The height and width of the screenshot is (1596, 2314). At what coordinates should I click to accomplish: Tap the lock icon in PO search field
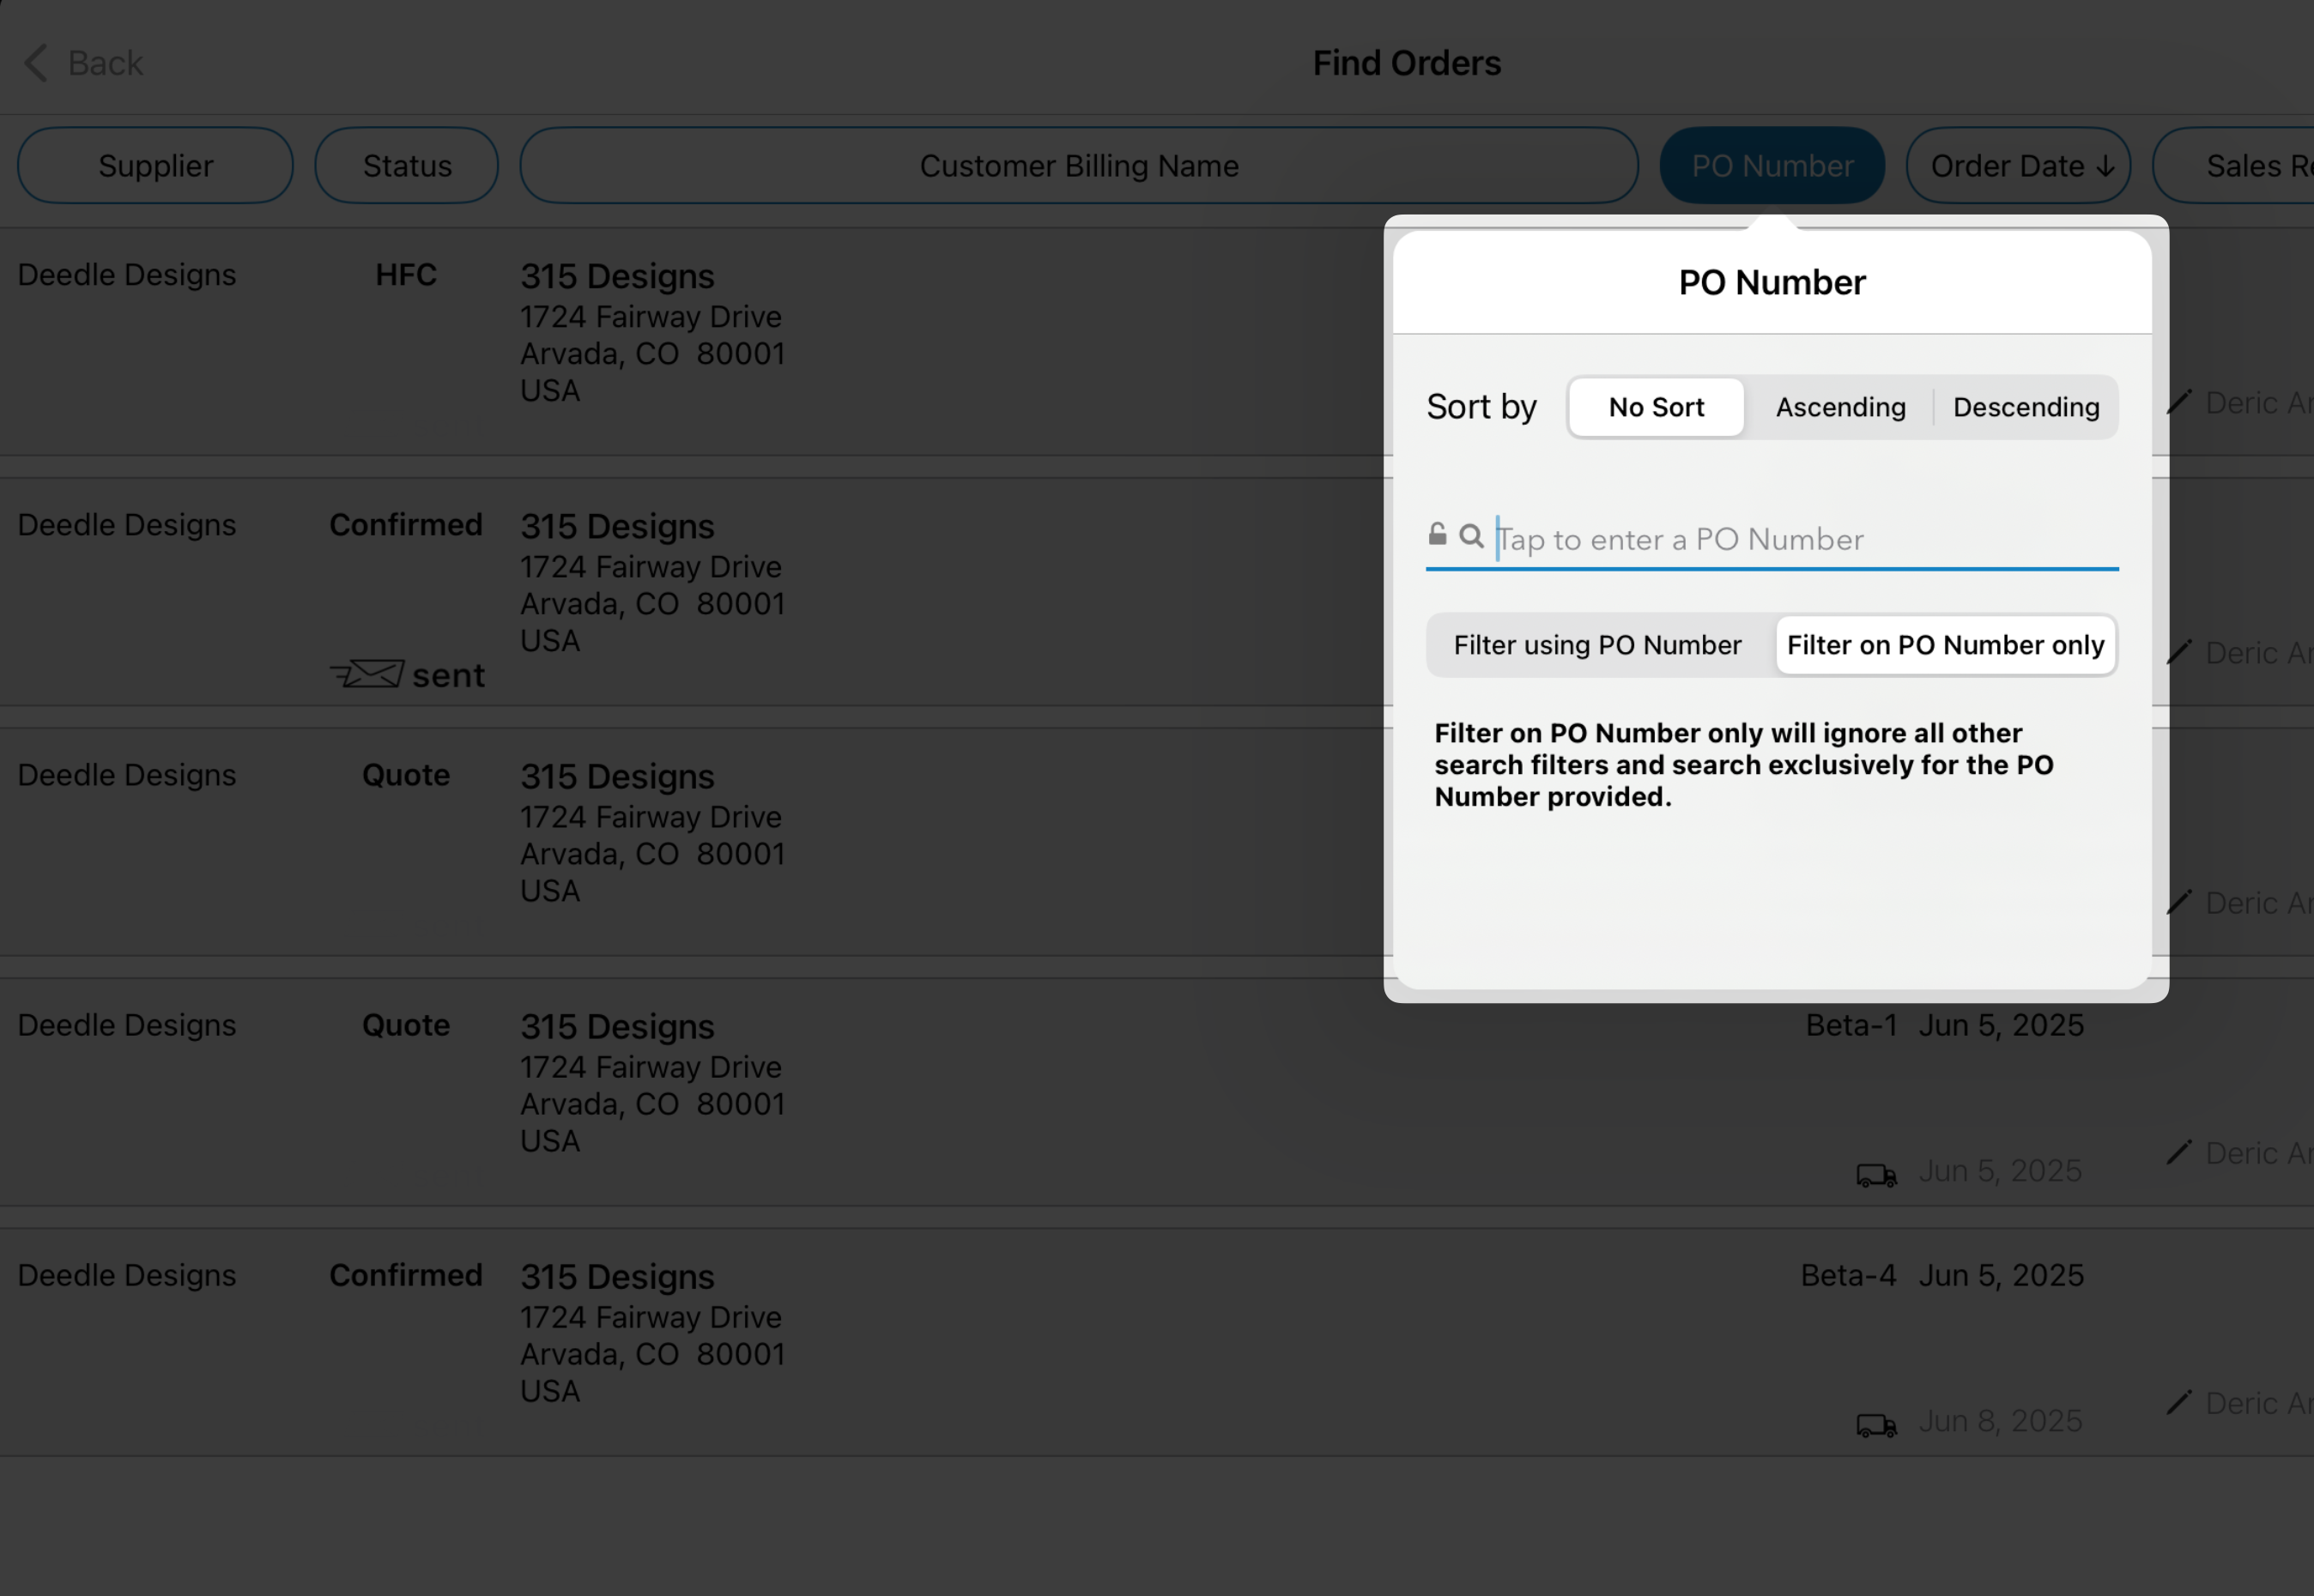tap(1437, 534)
